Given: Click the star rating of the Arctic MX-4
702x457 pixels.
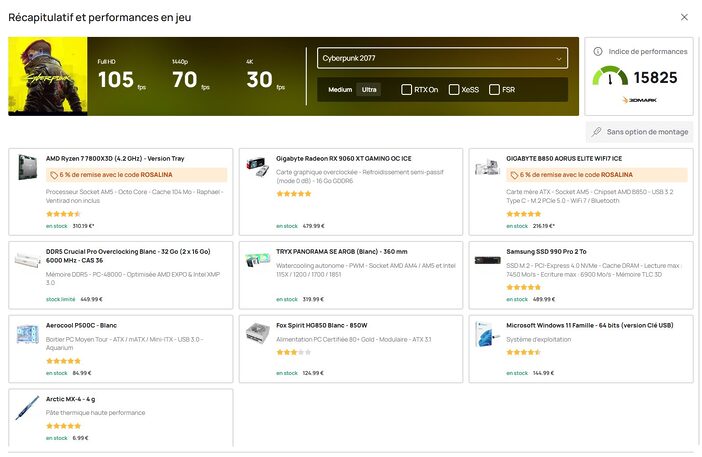Looking at the screenshot, I should point(63,426).
